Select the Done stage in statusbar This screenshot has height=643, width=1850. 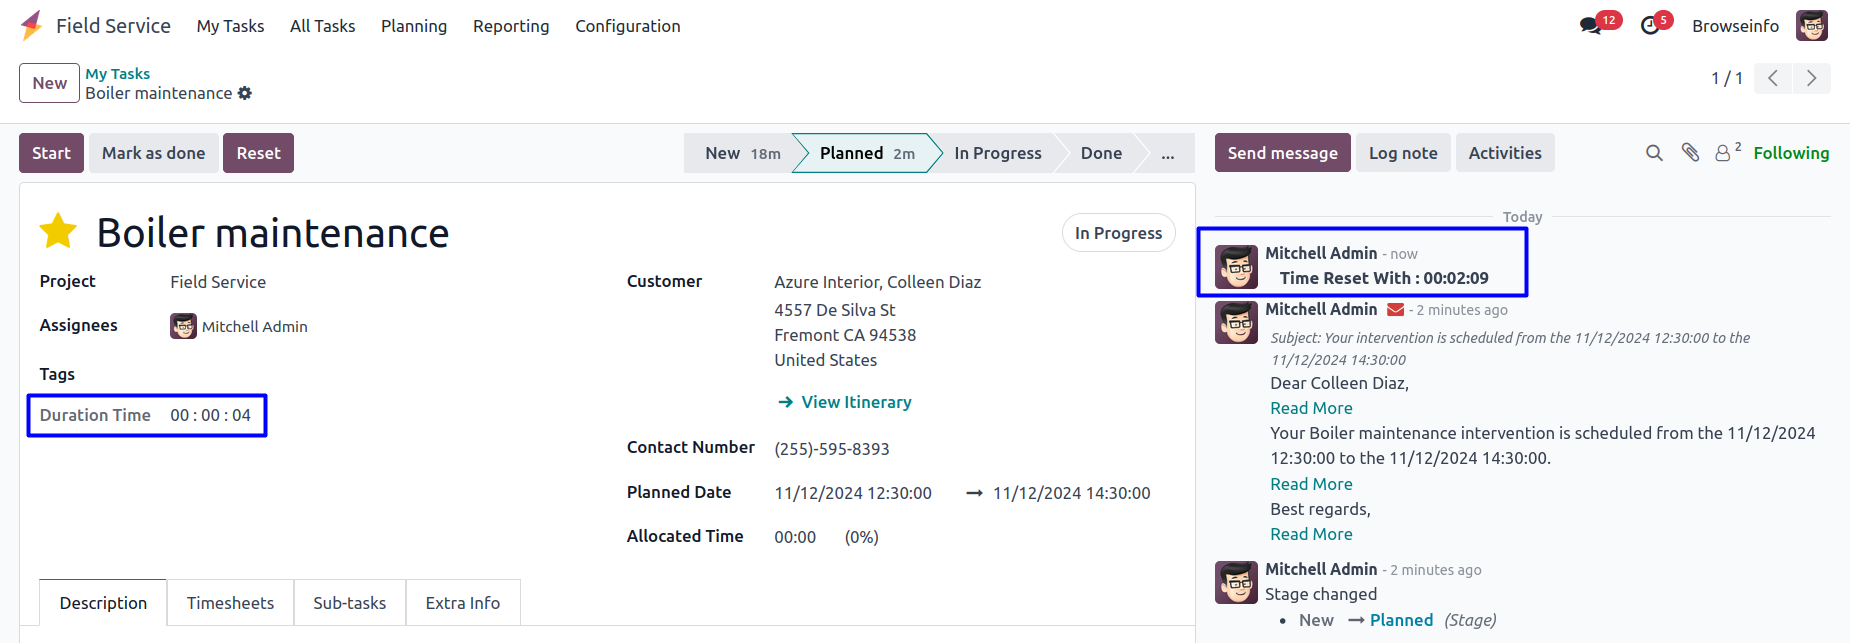point(1101,153)
